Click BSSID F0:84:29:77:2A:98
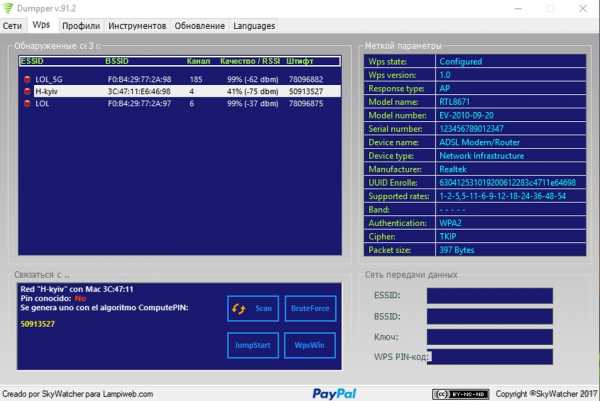This screenshot has width=600, height=401. click(x=139, y=79)
